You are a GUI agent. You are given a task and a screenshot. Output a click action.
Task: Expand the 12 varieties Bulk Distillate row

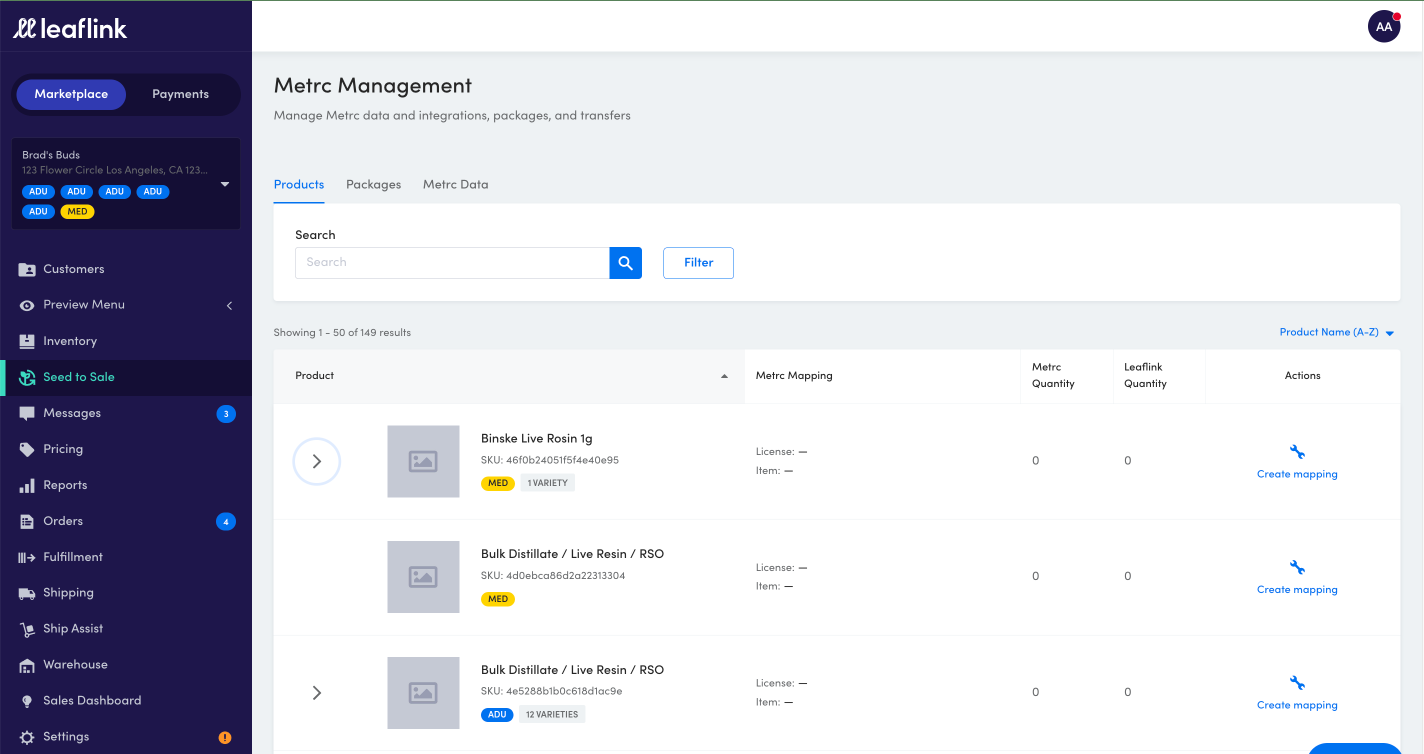point(317,692)
